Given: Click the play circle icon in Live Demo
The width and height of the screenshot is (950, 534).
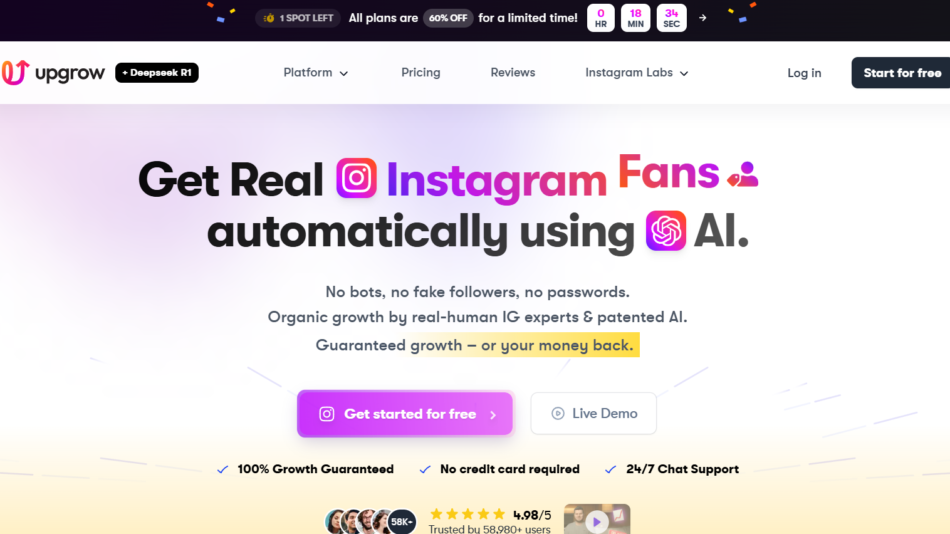Looking at the screenshot, I should tap(557, 413).
